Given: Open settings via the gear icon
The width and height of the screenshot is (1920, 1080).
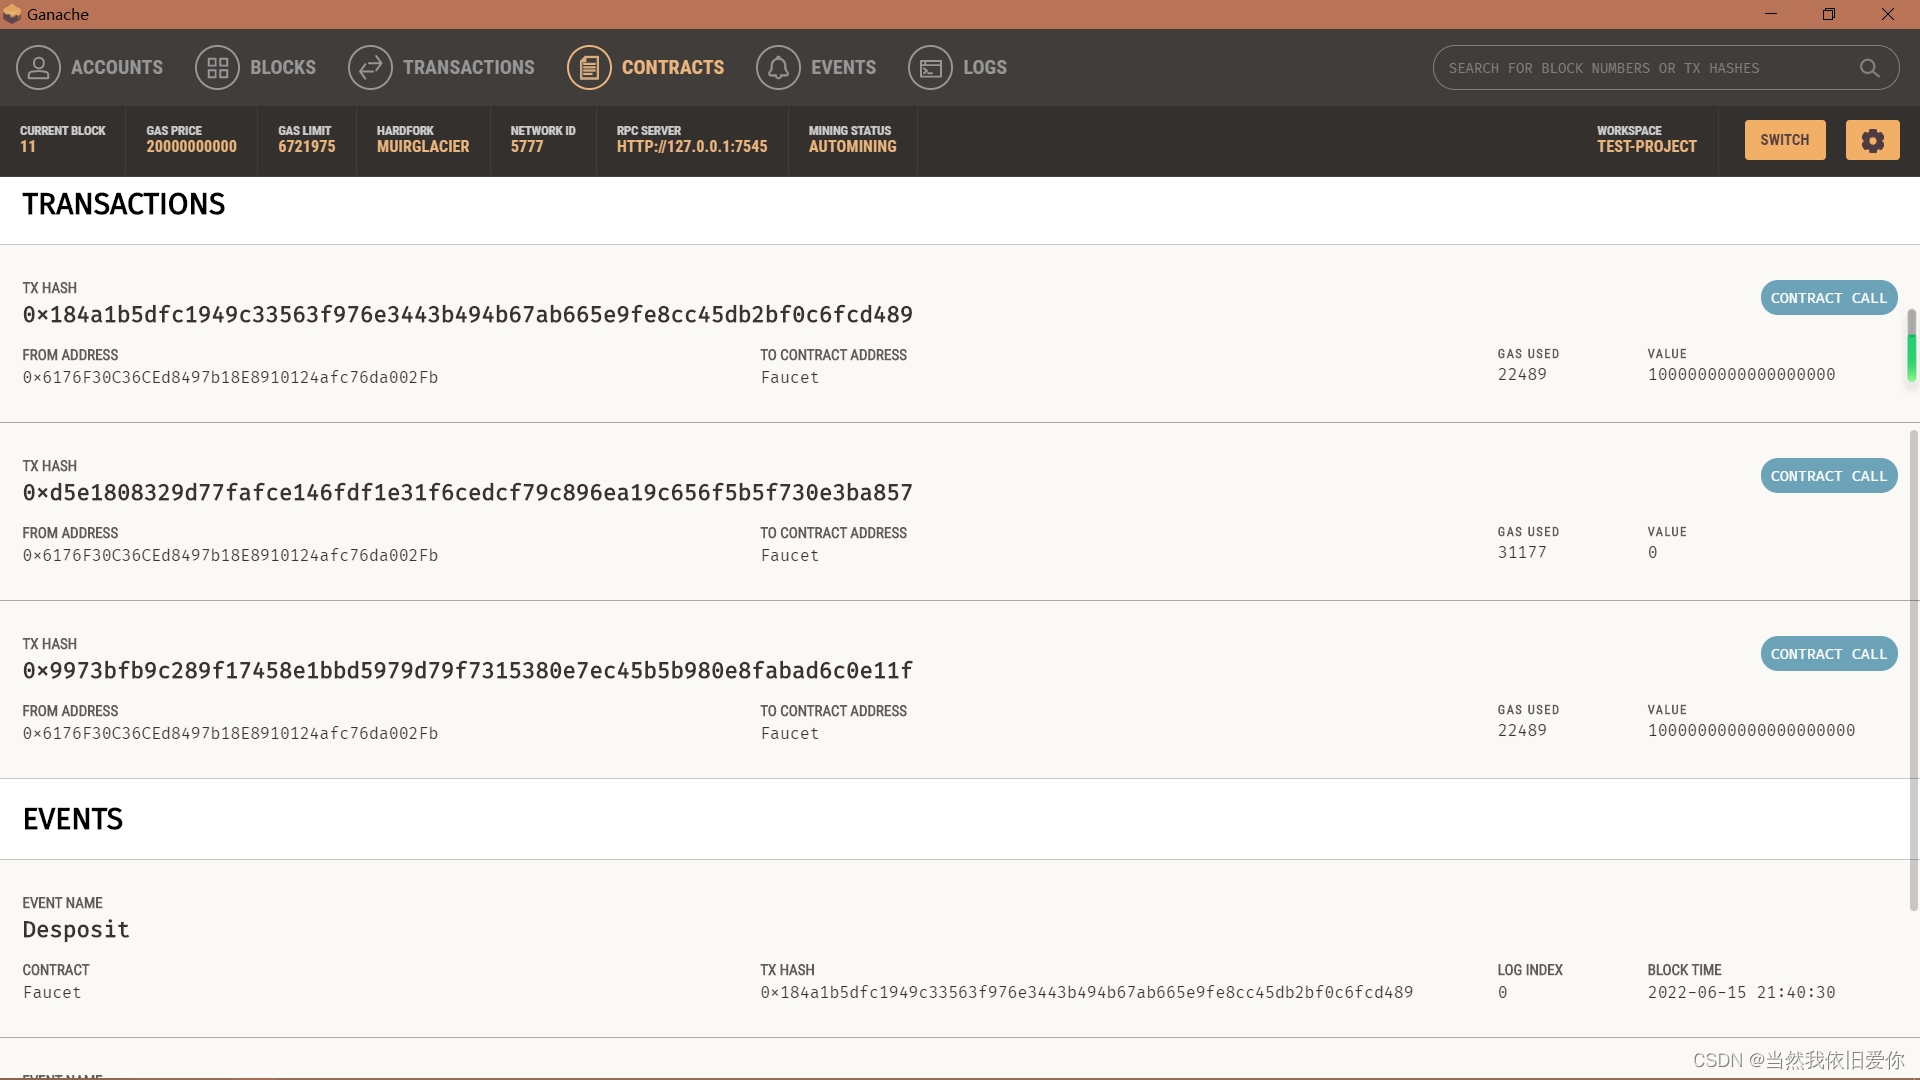Looking at the screenshot, I should [1872, 140].
